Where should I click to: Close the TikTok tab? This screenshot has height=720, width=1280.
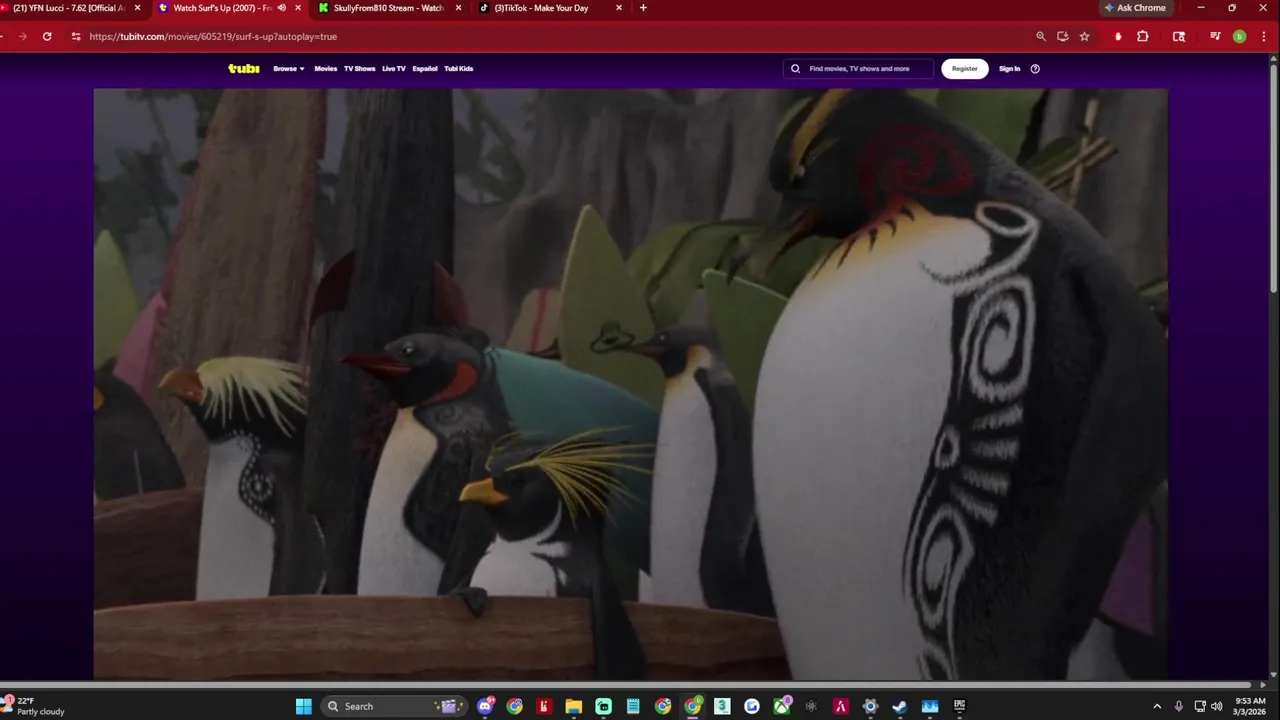pos(618,8)
